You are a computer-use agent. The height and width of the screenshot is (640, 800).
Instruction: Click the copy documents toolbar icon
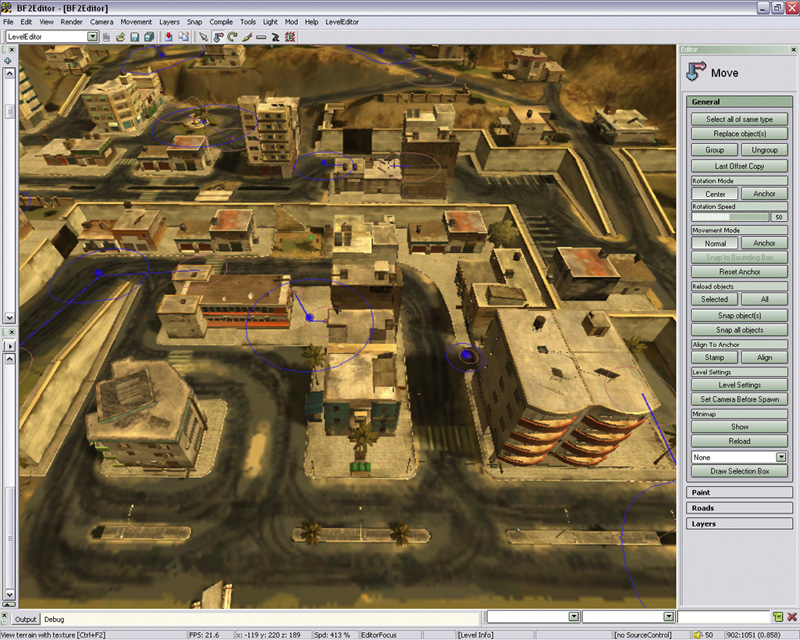(x=183, y=37)
